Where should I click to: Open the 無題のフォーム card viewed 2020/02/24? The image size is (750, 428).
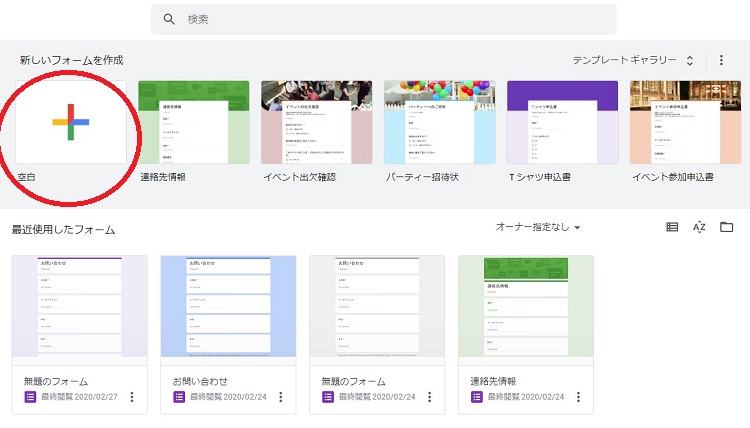pos(377,334)
